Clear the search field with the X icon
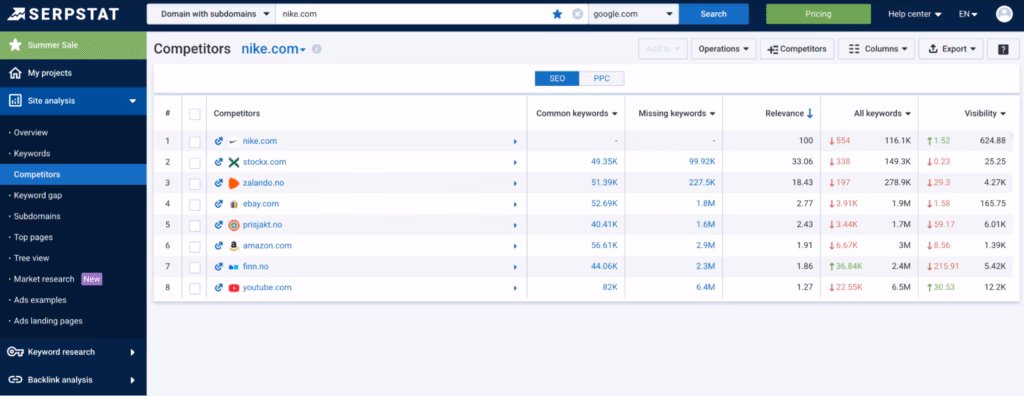This screenshot has width=1024, height=396. [577, 14]
